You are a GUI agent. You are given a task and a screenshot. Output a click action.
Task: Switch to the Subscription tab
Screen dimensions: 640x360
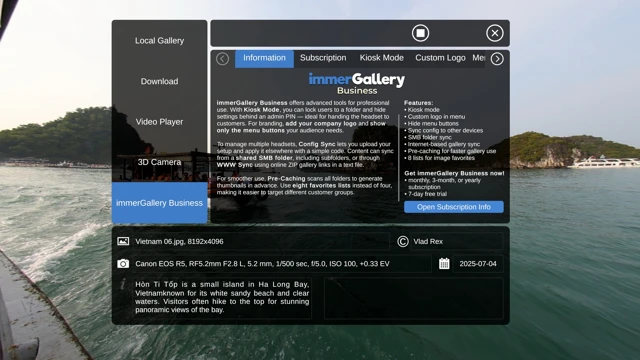[323, 58]
